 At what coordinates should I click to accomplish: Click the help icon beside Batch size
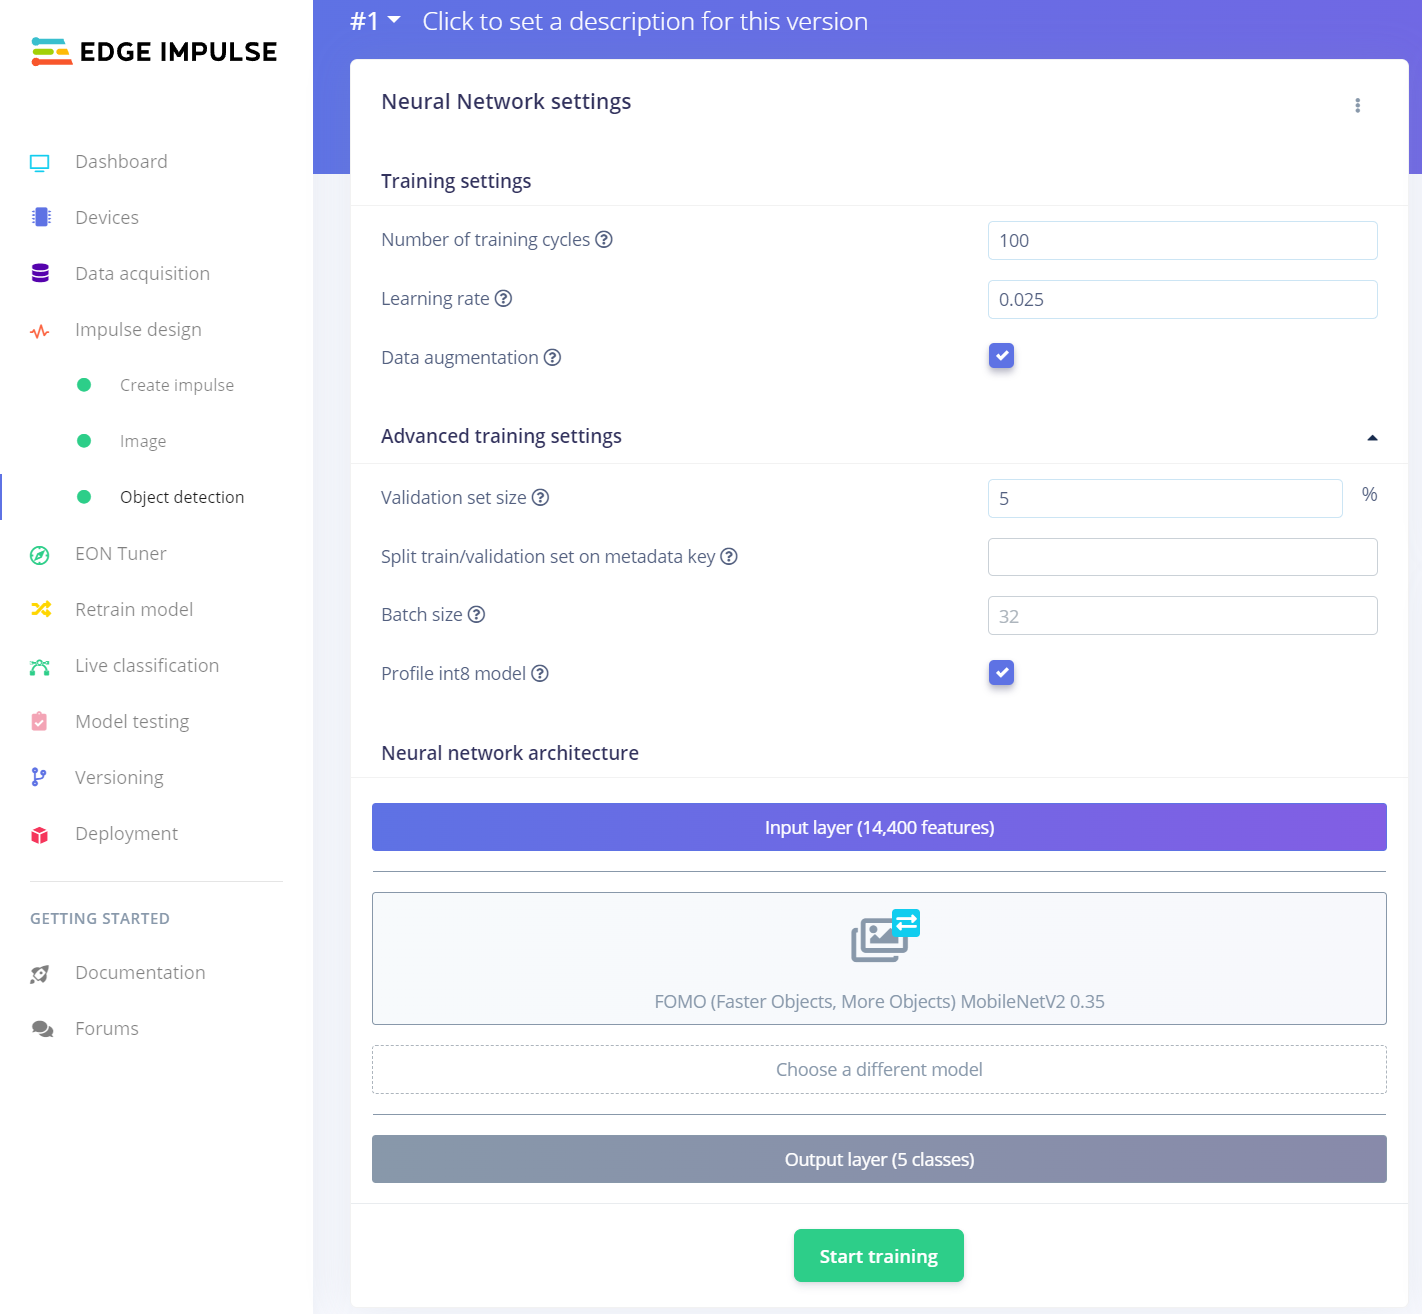point(477,614)
